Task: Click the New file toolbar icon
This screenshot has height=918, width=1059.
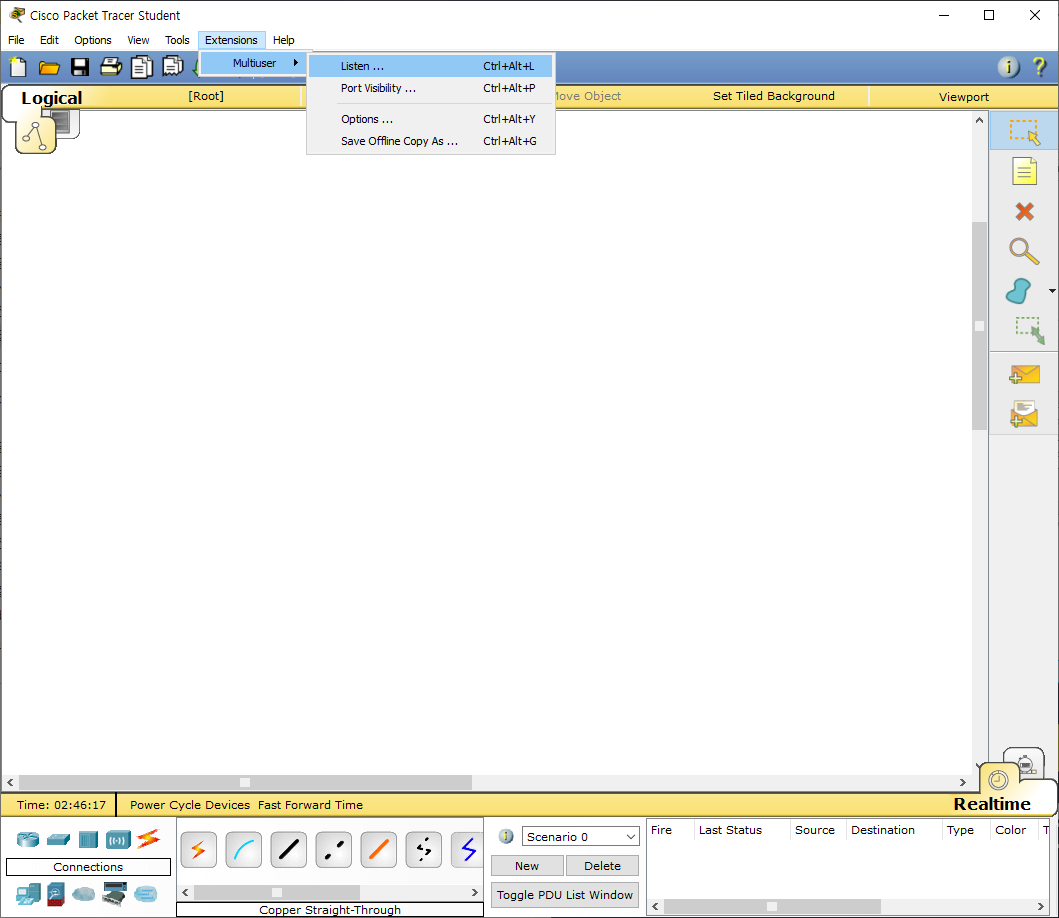Action: [x=18, y=67]
